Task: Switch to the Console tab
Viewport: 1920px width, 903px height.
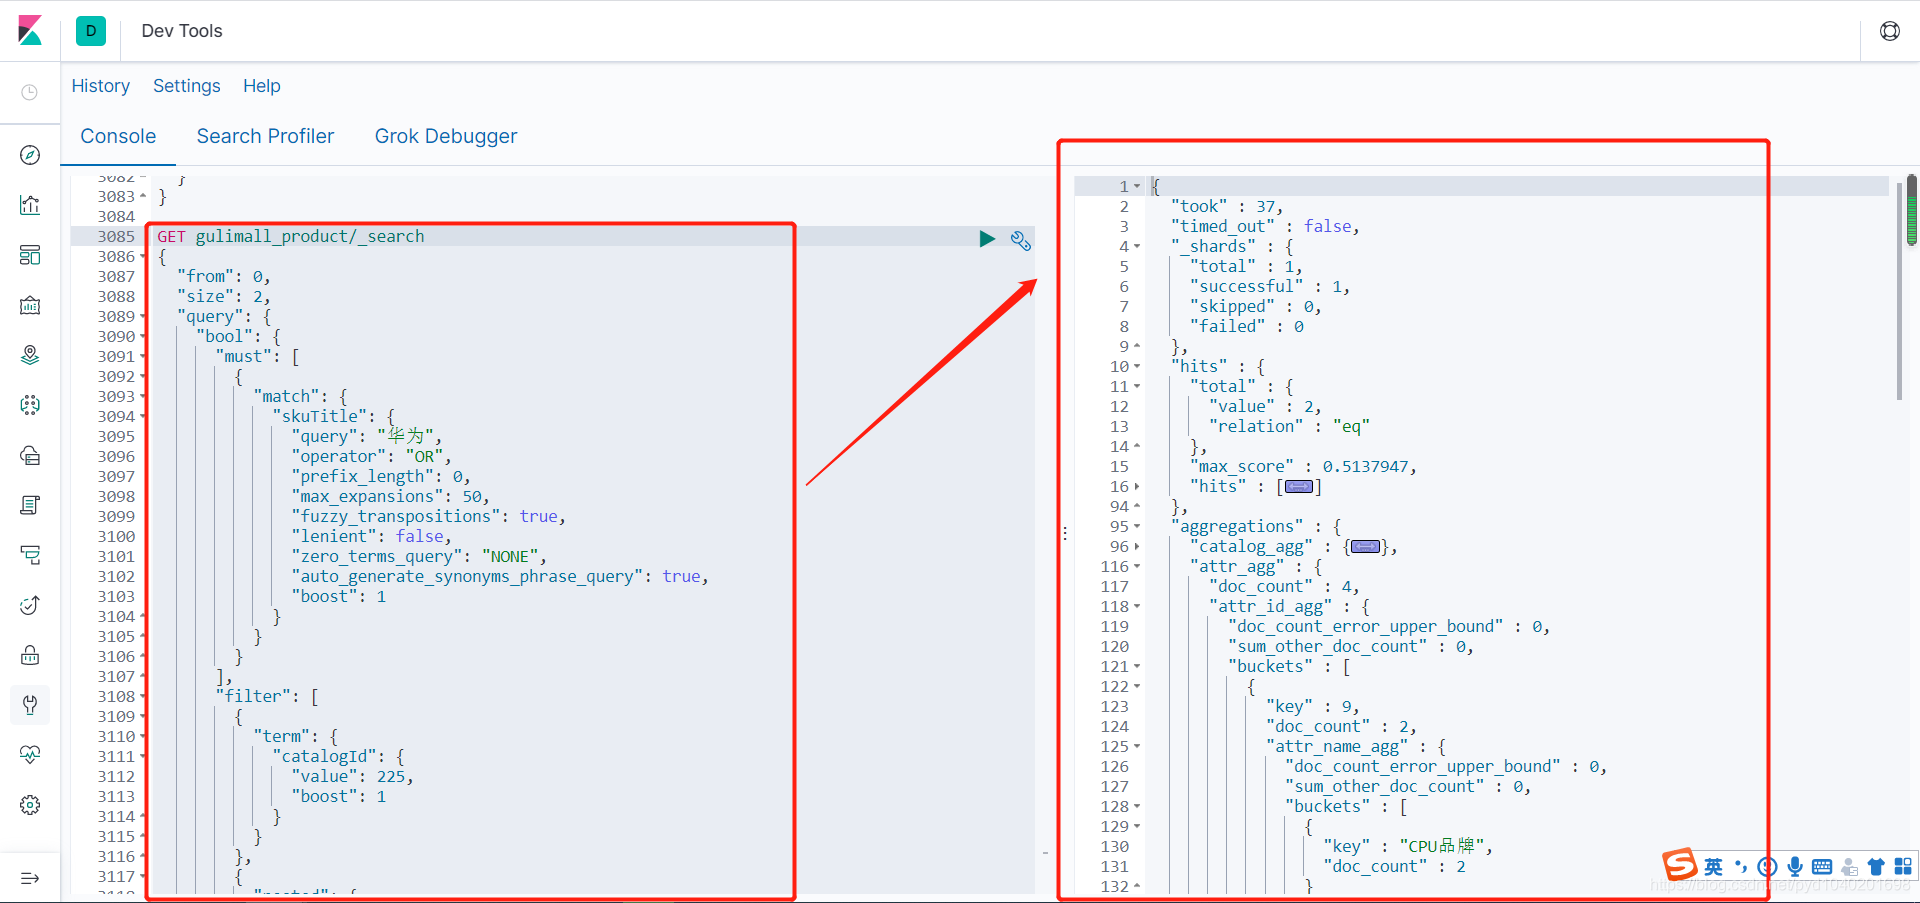Action: (118, 136)
